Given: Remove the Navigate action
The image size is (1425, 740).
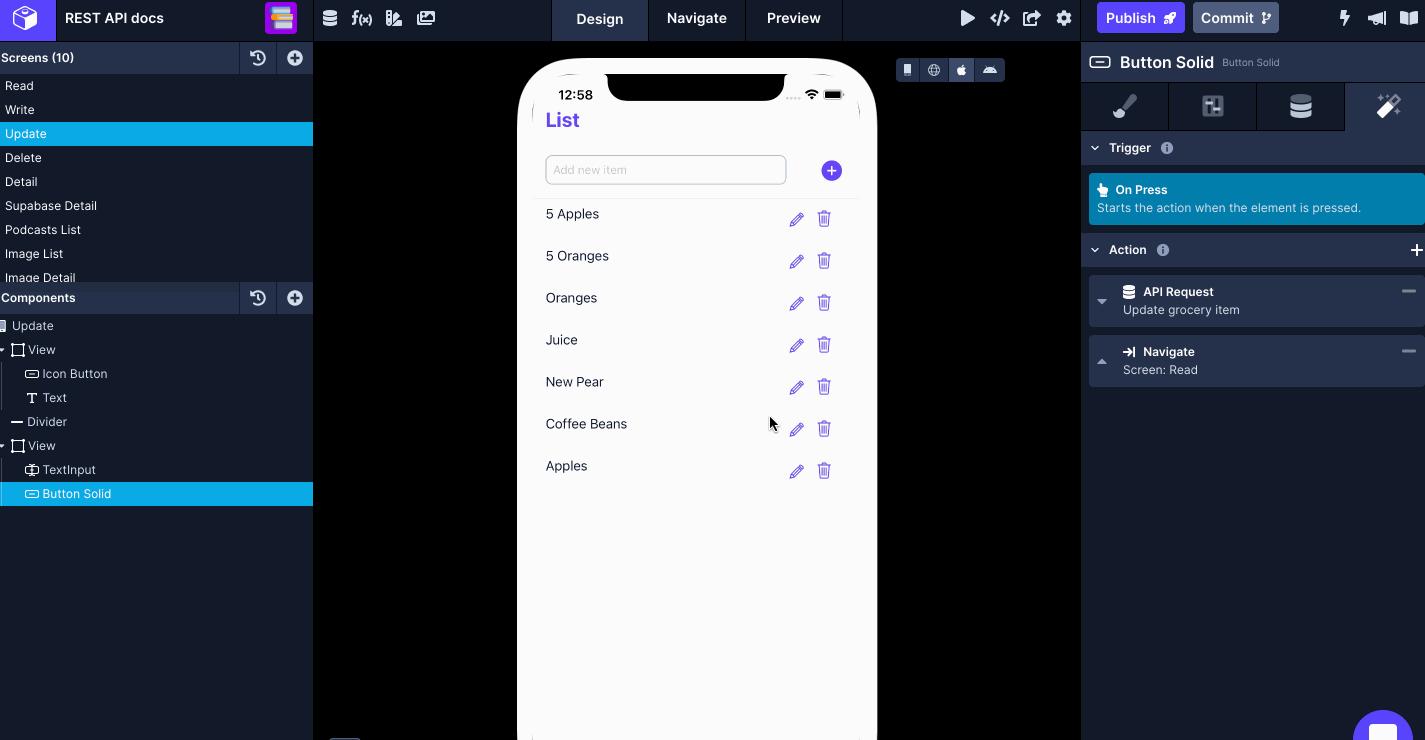Looking at the screenshot, I should point(1409,351).
